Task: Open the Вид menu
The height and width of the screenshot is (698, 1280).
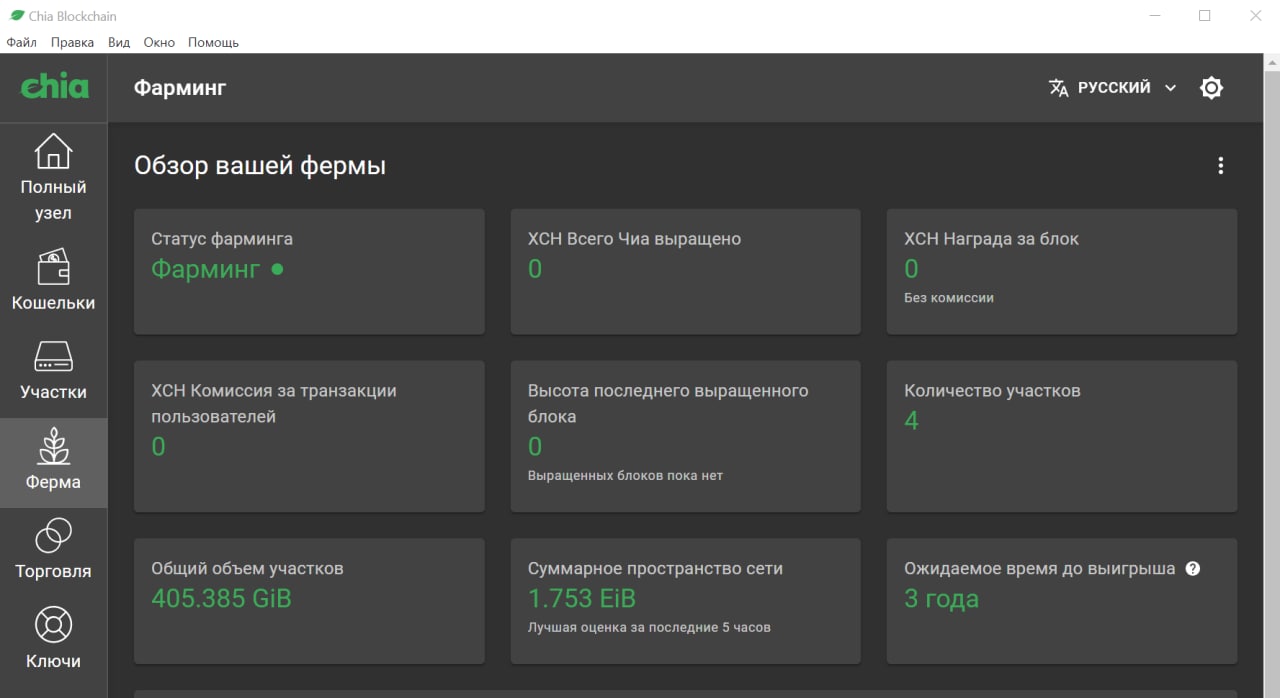Action: (x=119, y=43)
